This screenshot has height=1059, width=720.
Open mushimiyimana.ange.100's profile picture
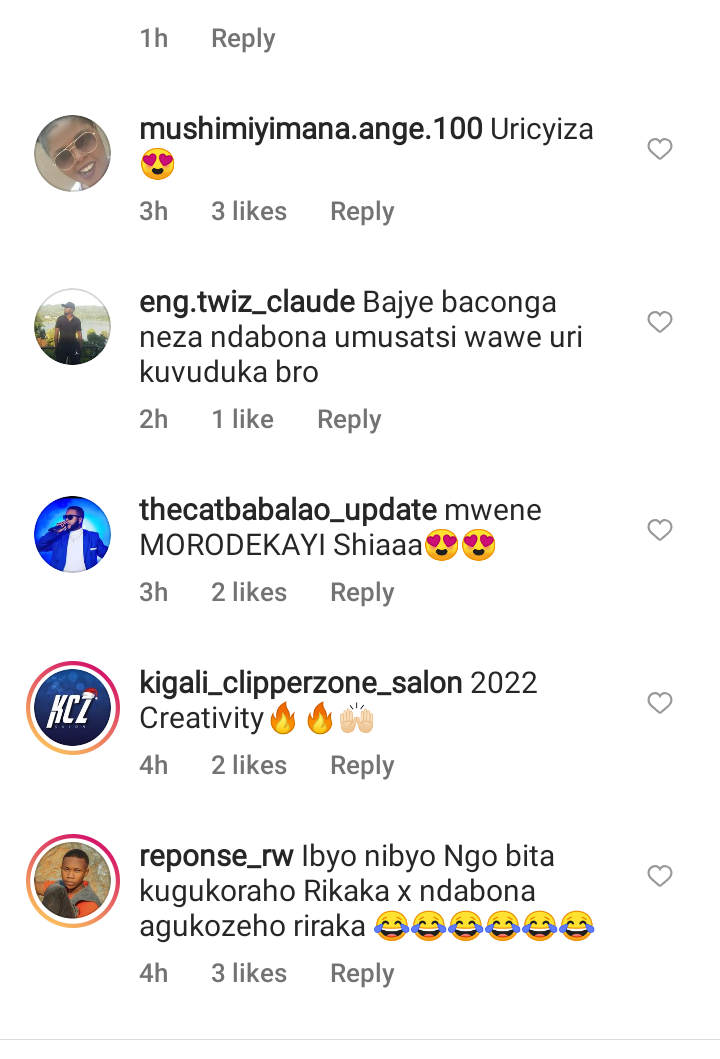pyautogui.click(x=72, y=153)
